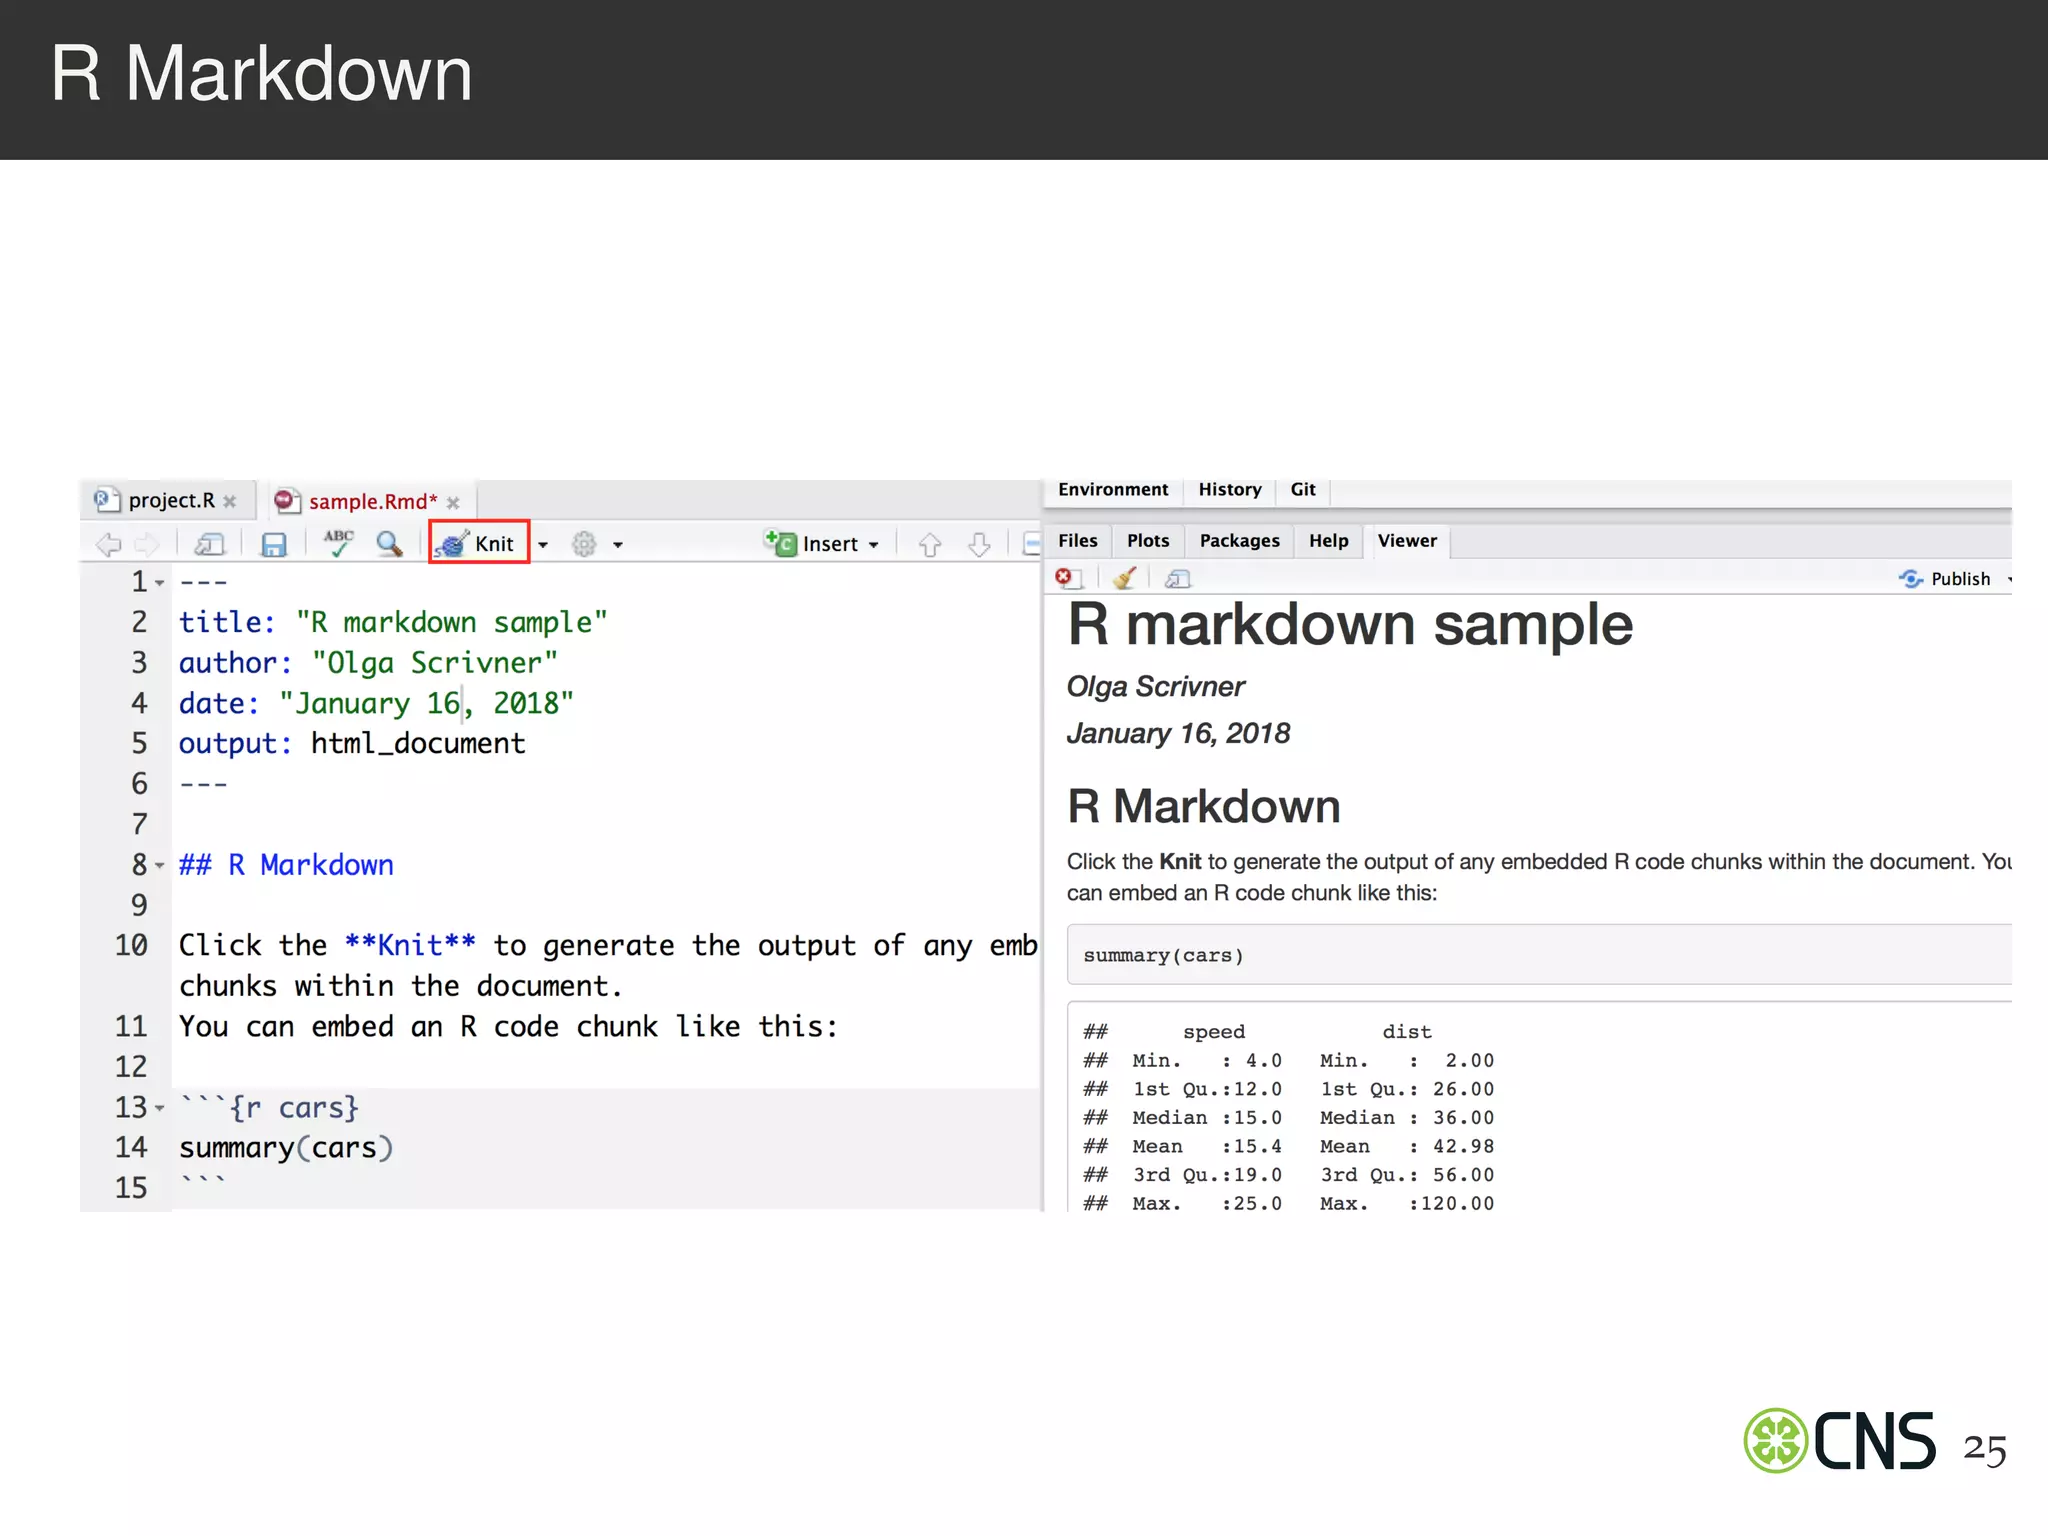Click the "R markdown sample" title in viewer
This screenshot has height=1536, width=2048.
[x=1350, y=625]
